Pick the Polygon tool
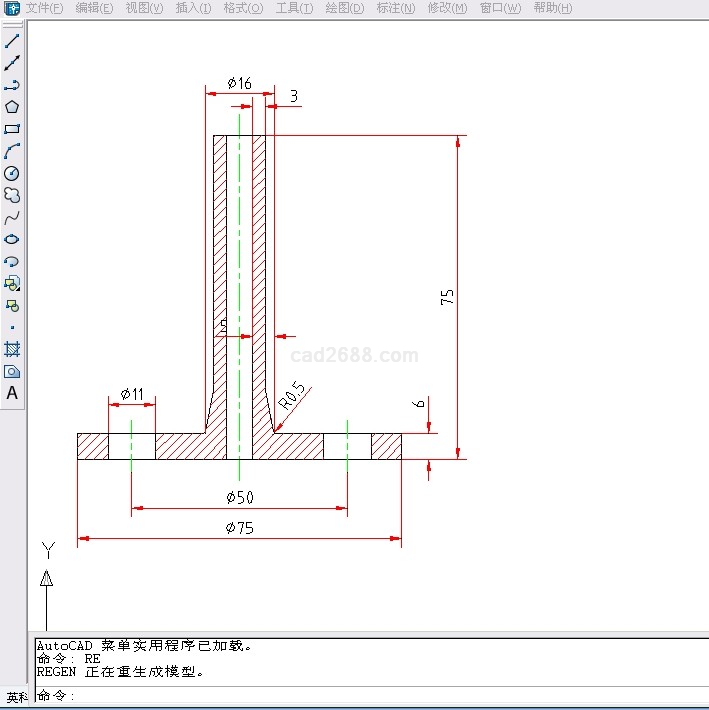 tap(12, 107)
